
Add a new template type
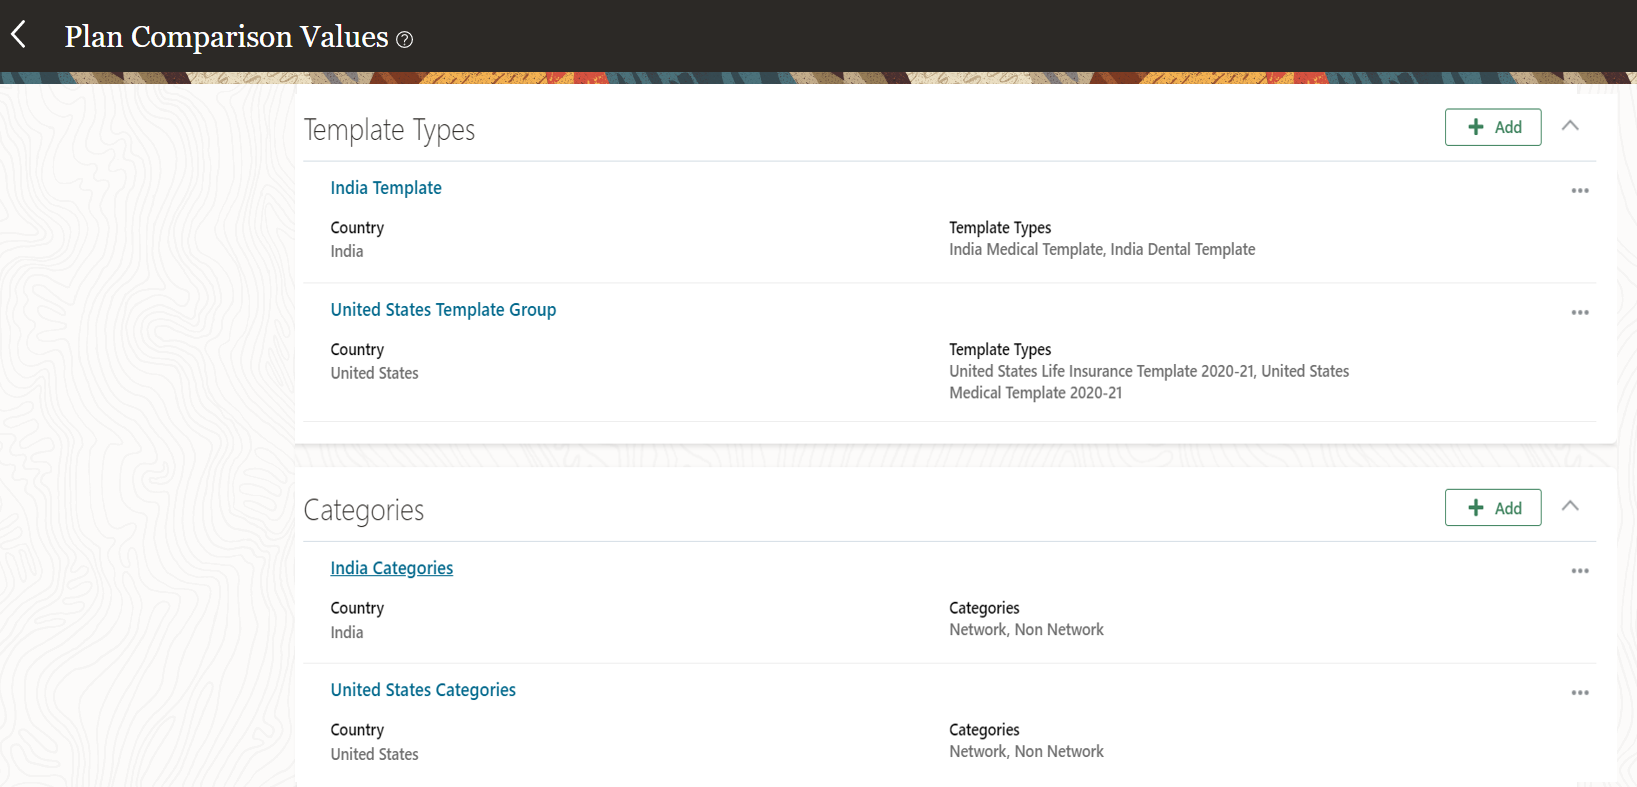pyautogui.click(x=1492, y=127)
